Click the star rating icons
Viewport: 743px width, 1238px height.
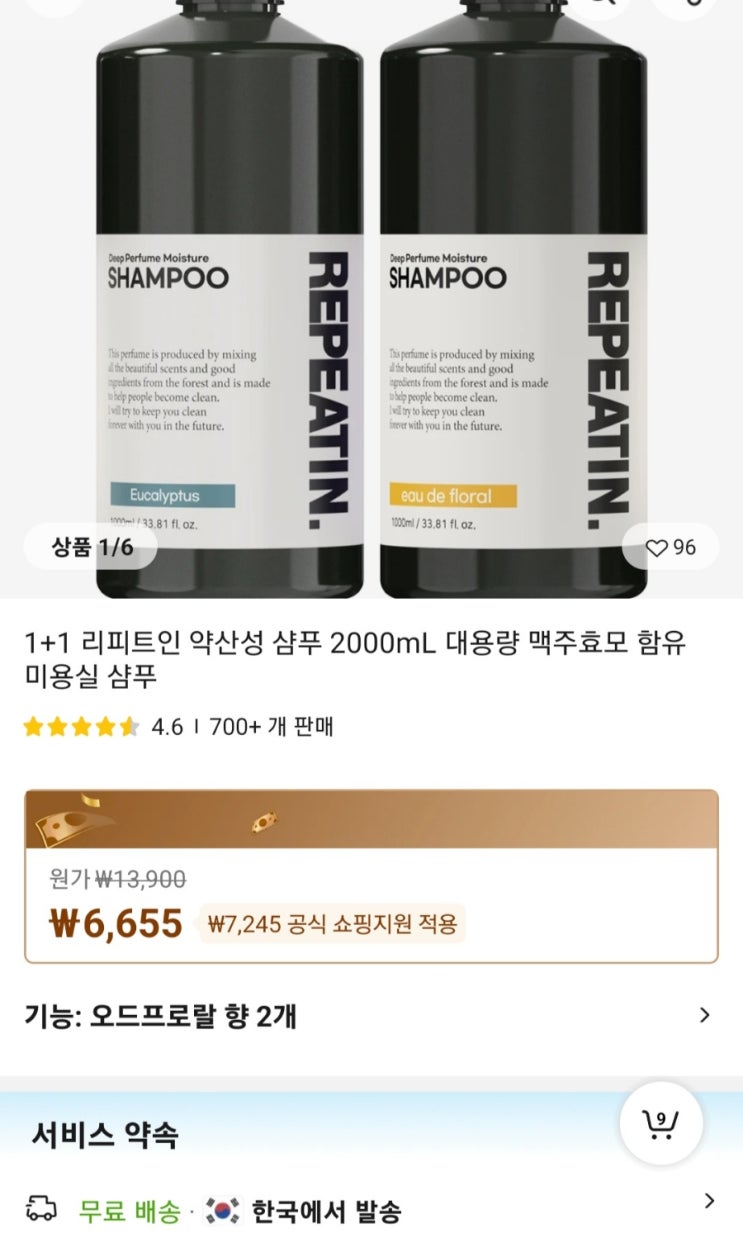click(x=81, y=727)
